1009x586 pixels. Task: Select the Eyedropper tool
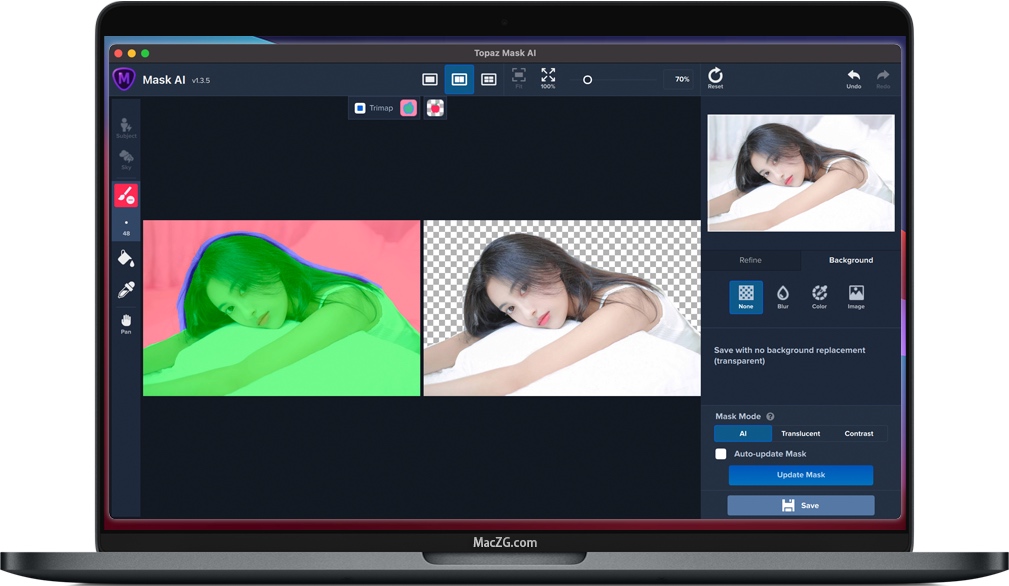[x=125, y=290]
